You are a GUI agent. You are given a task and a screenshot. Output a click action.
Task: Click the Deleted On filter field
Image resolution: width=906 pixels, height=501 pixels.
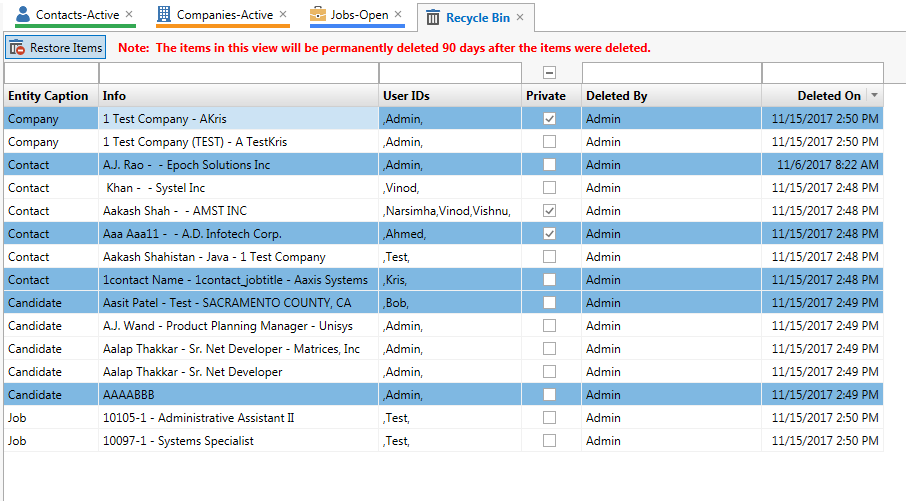[x=823, y=73]
